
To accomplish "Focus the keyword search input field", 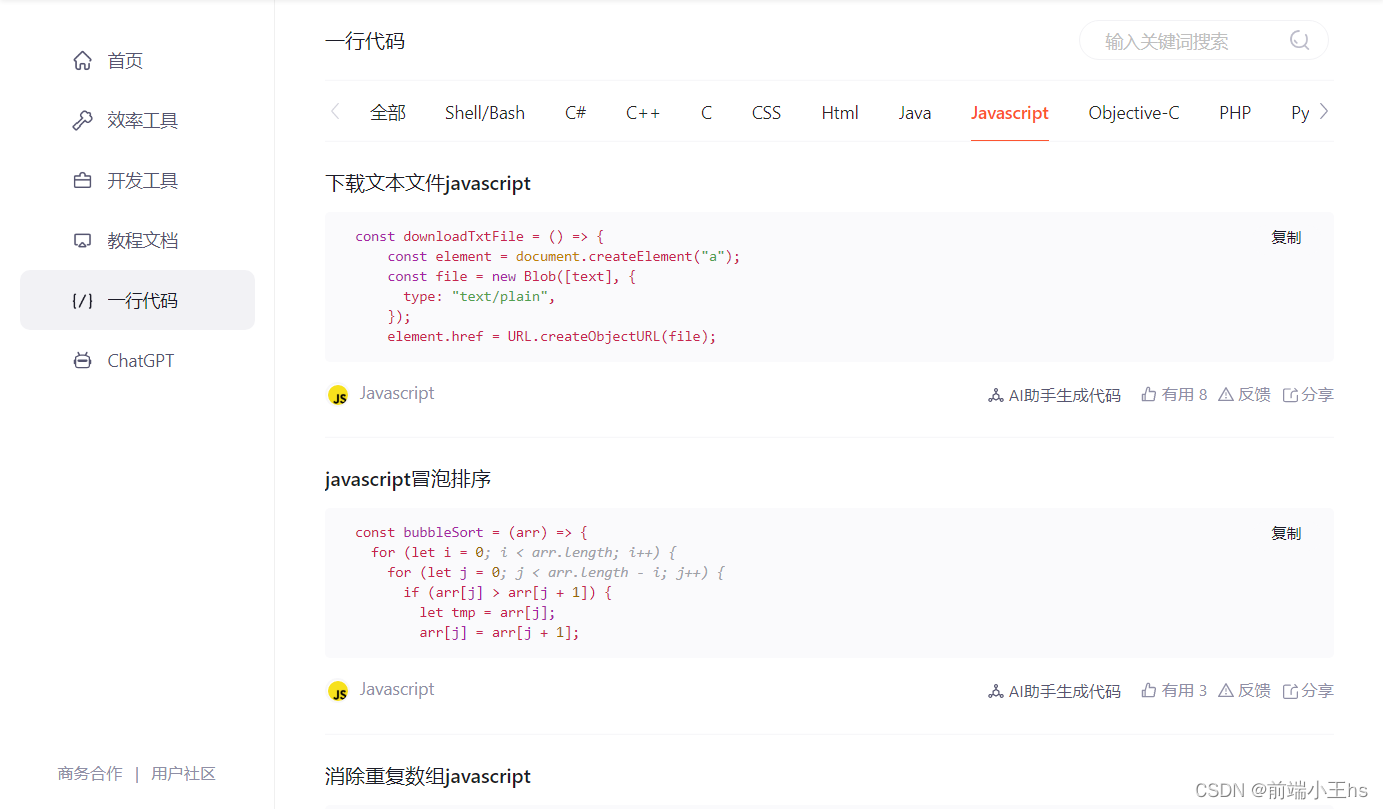I will (x=1204, y=41).
